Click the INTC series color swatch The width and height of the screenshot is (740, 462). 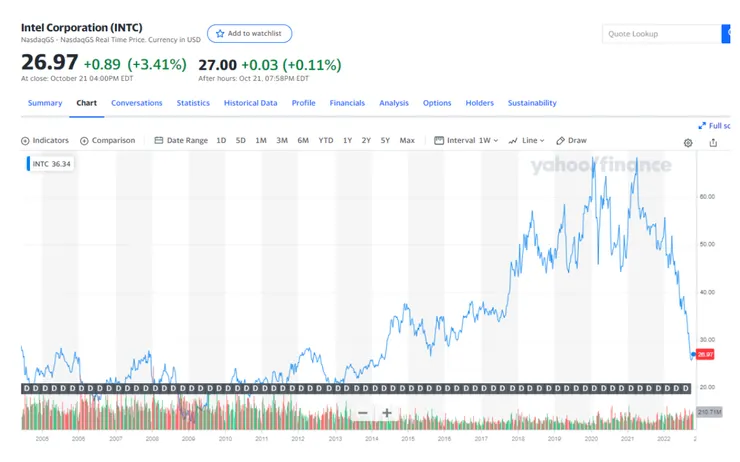point(28,164)
